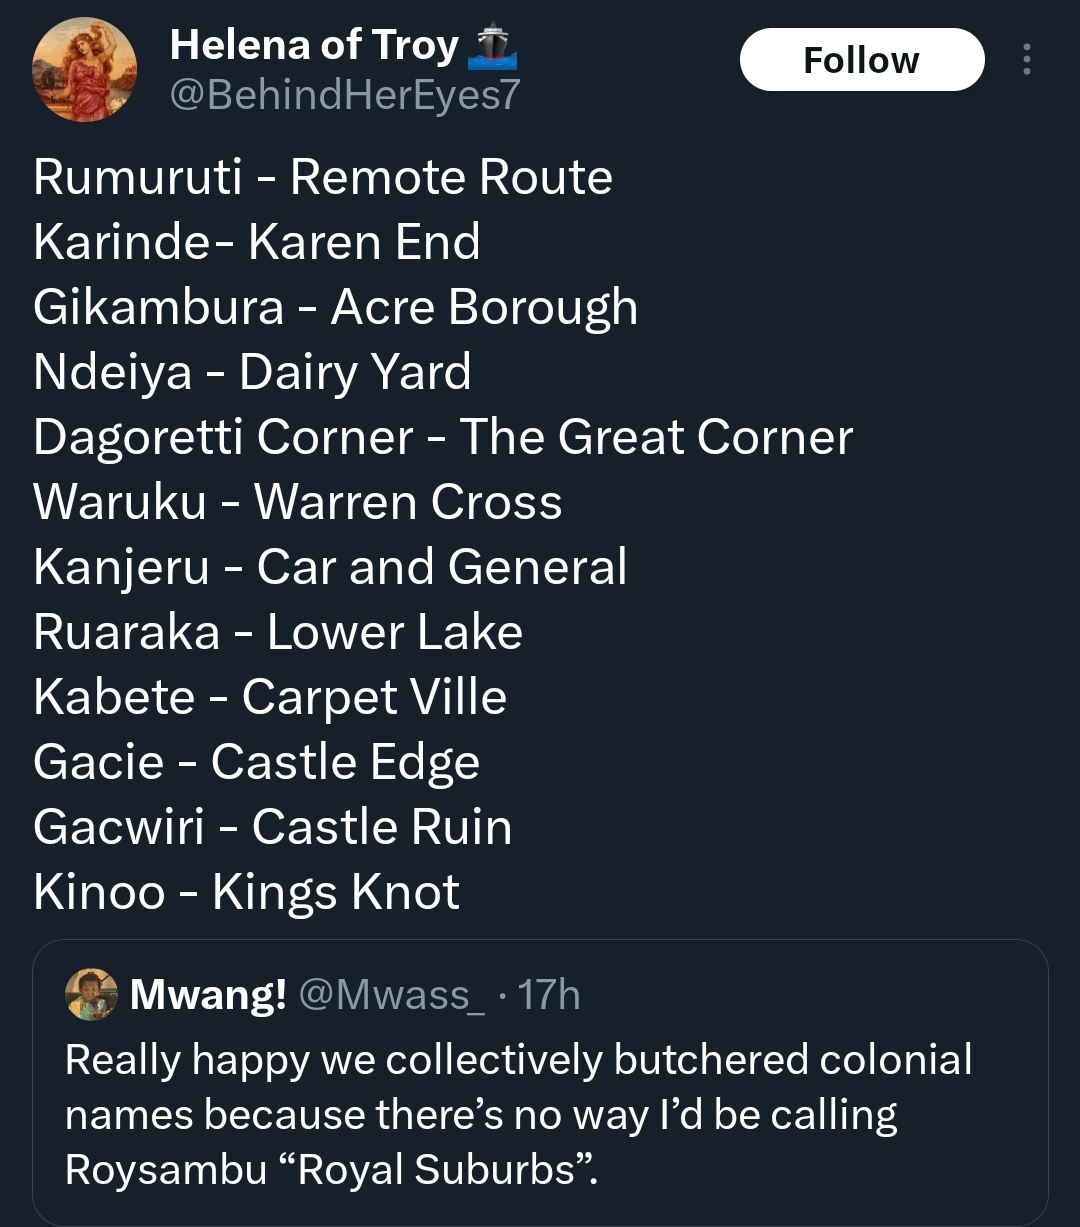
Task: Click the 'Gikambura - Acre Borough' text
Action: (335, 307)
